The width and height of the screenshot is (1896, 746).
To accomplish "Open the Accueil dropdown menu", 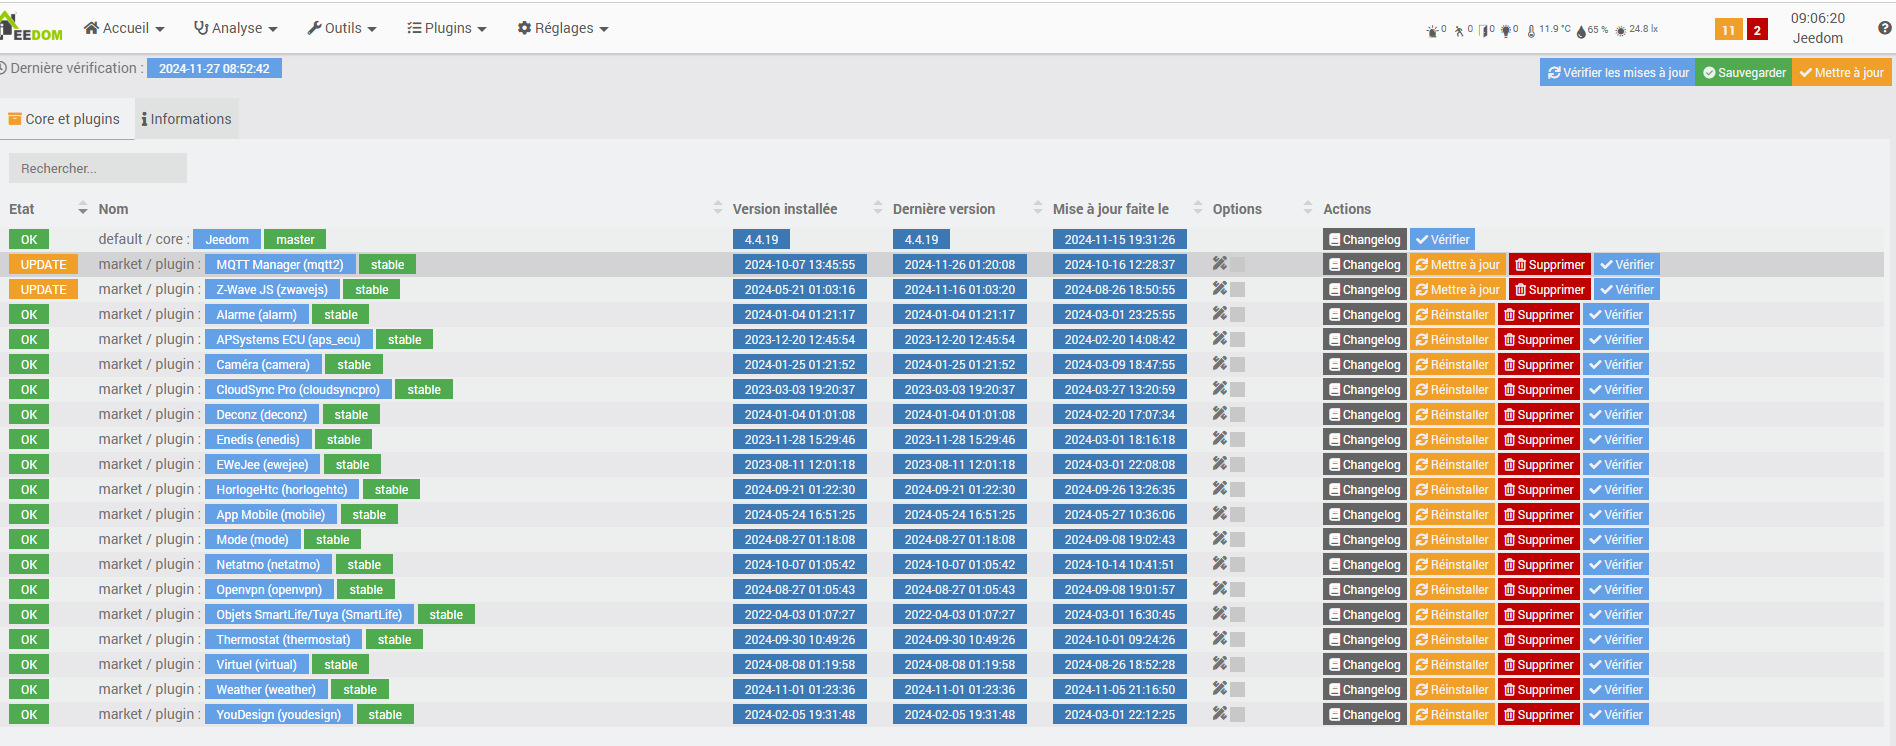I will 124,28.
